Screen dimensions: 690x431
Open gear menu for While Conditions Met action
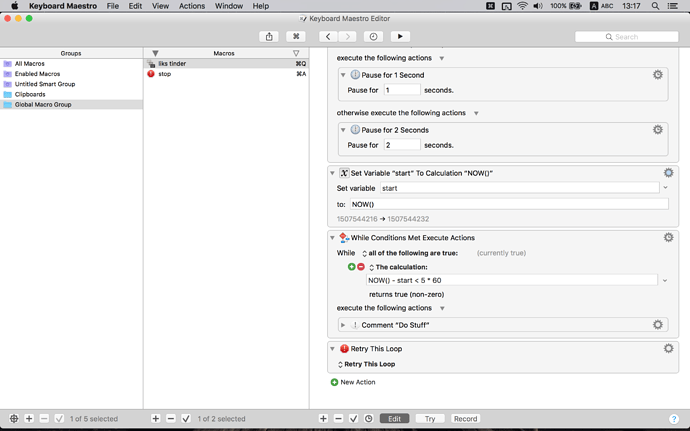(668, 238)
